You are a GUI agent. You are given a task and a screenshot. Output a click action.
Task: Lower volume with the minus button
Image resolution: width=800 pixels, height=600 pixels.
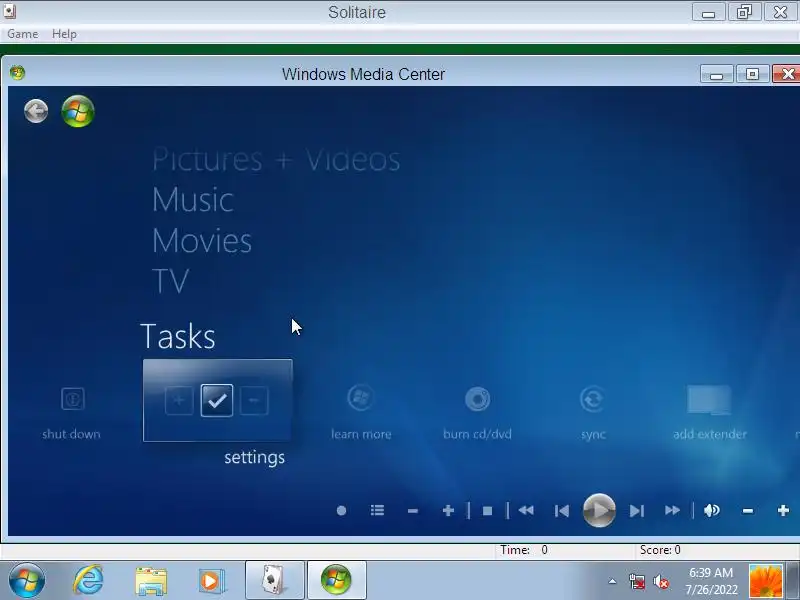(x=747, y=511)
